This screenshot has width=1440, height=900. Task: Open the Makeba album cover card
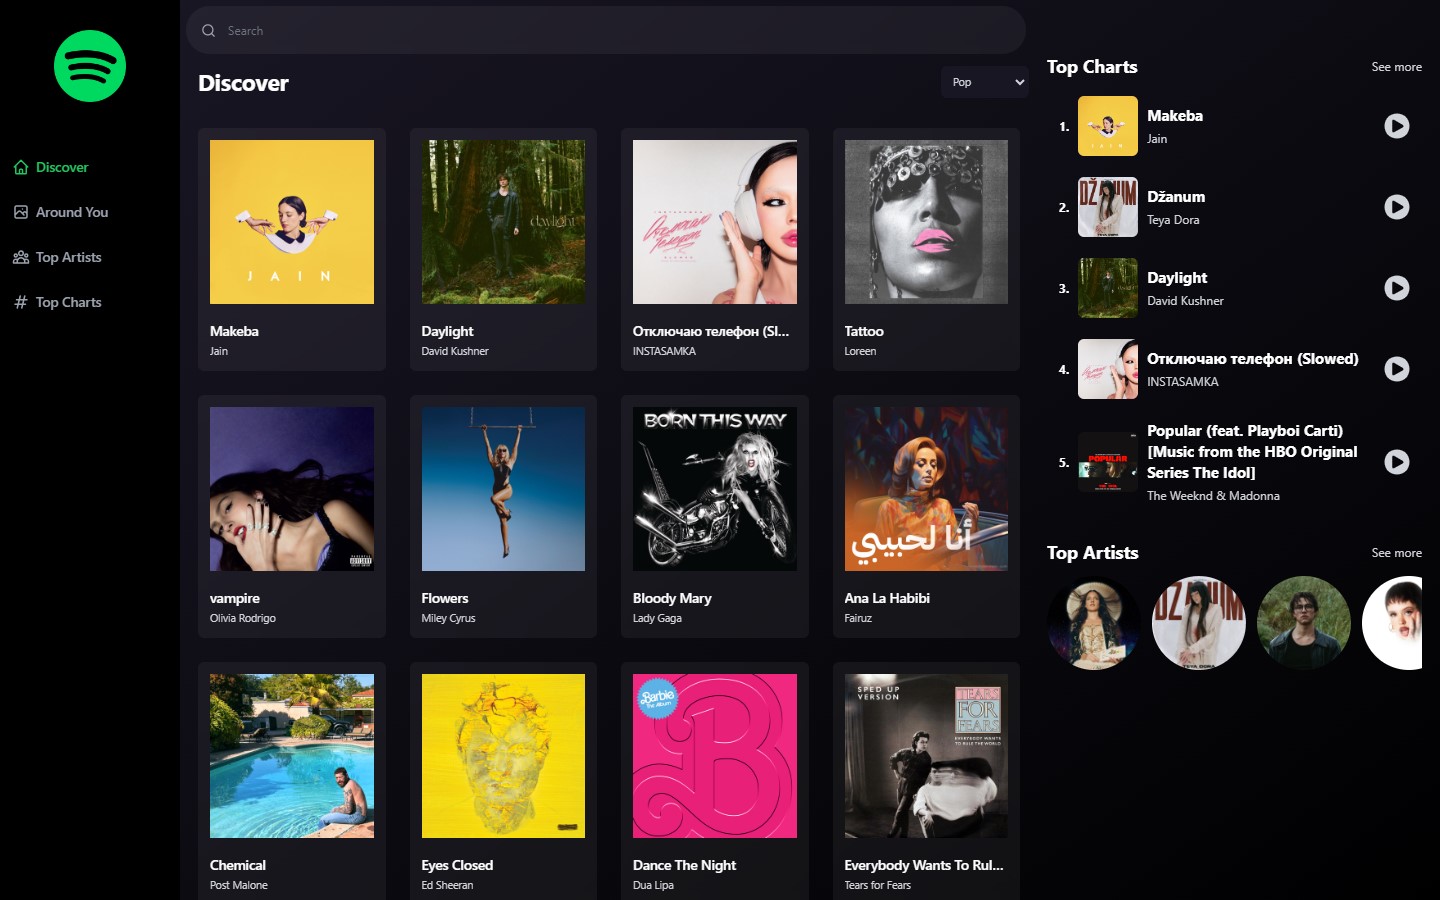[292, 222]
